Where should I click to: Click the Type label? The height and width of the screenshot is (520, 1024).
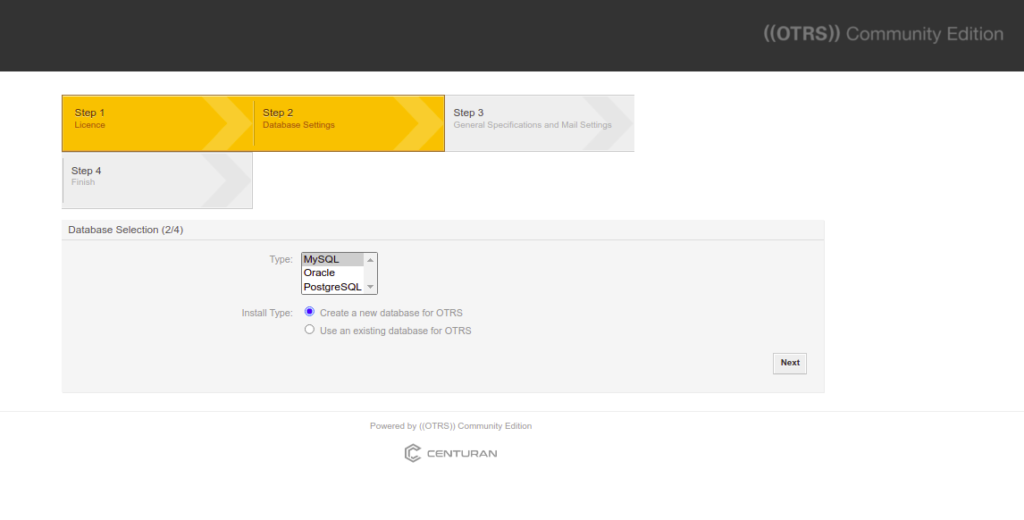point(281,259)
